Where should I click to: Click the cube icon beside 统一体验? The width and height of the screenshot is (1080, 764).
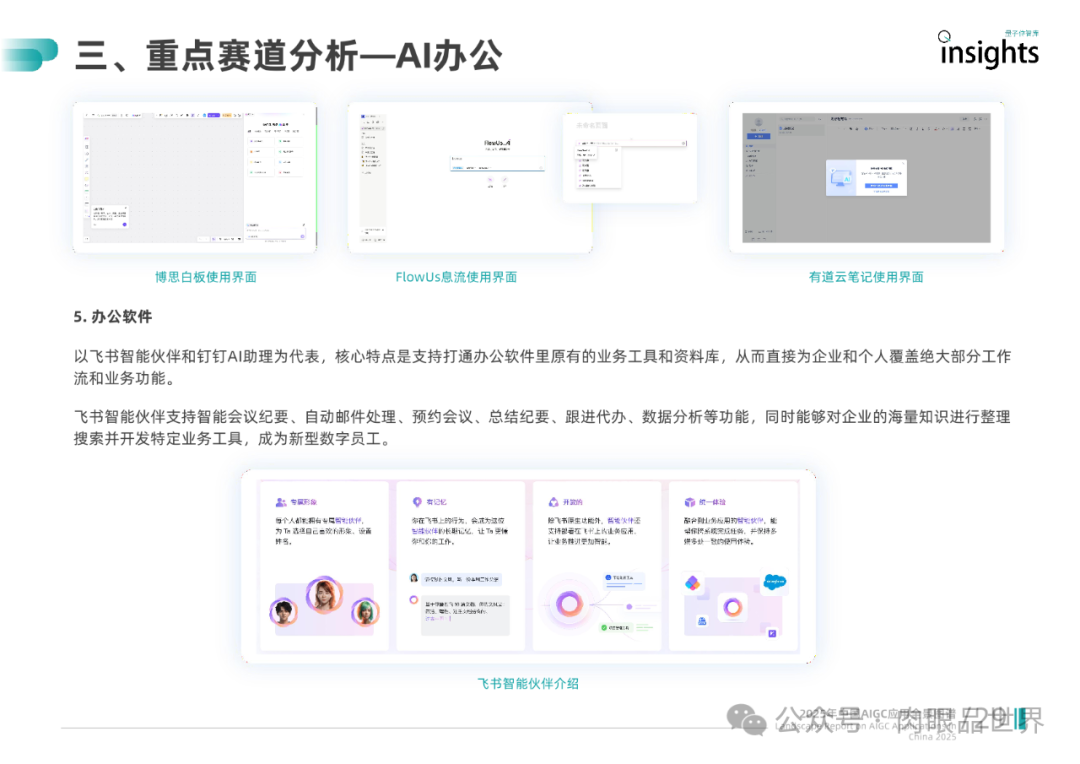pos(689,502)
